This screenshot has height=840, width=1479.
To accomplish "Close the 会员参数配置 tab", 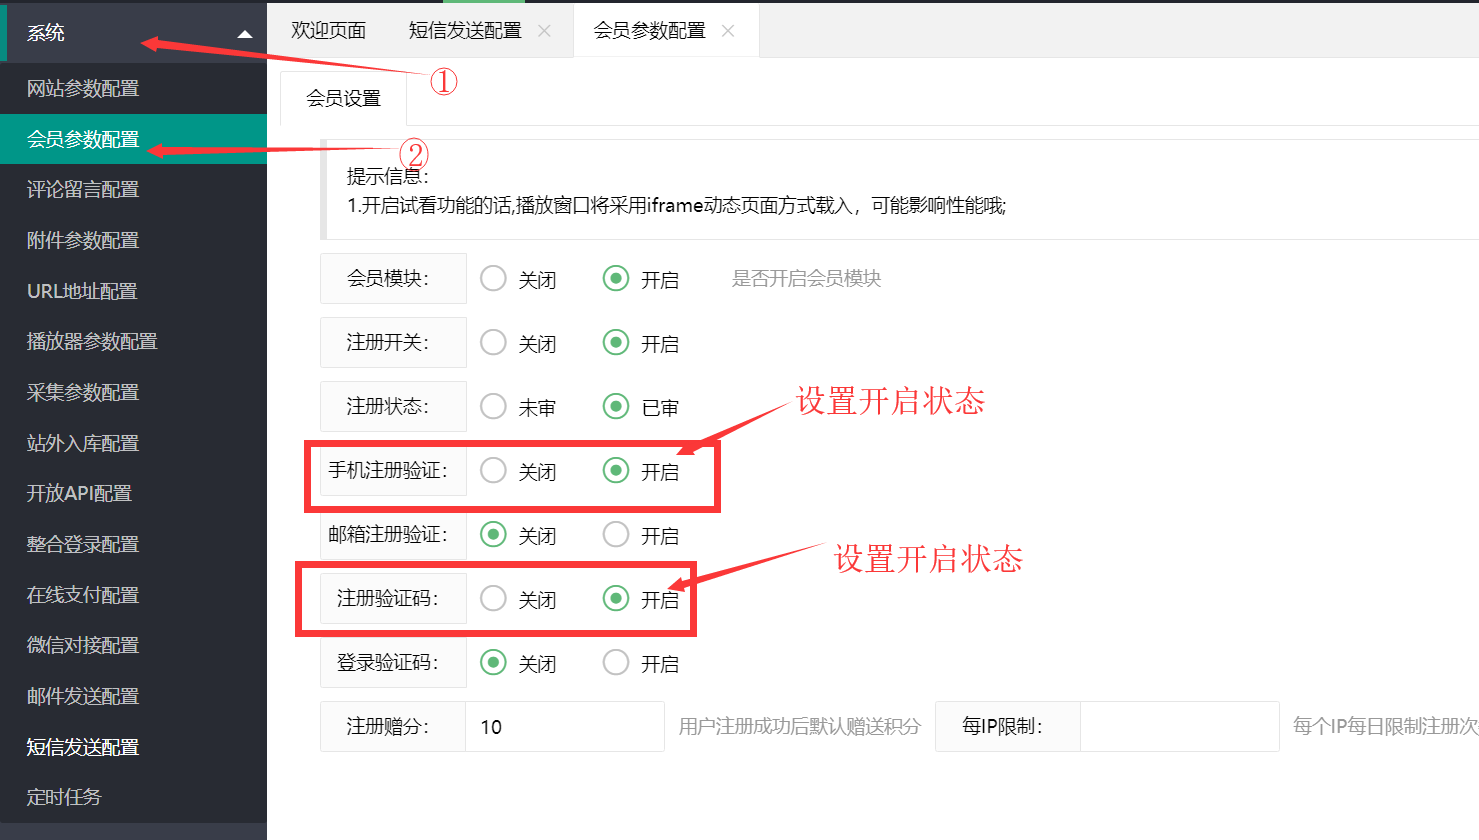I will tap(728, 31).
